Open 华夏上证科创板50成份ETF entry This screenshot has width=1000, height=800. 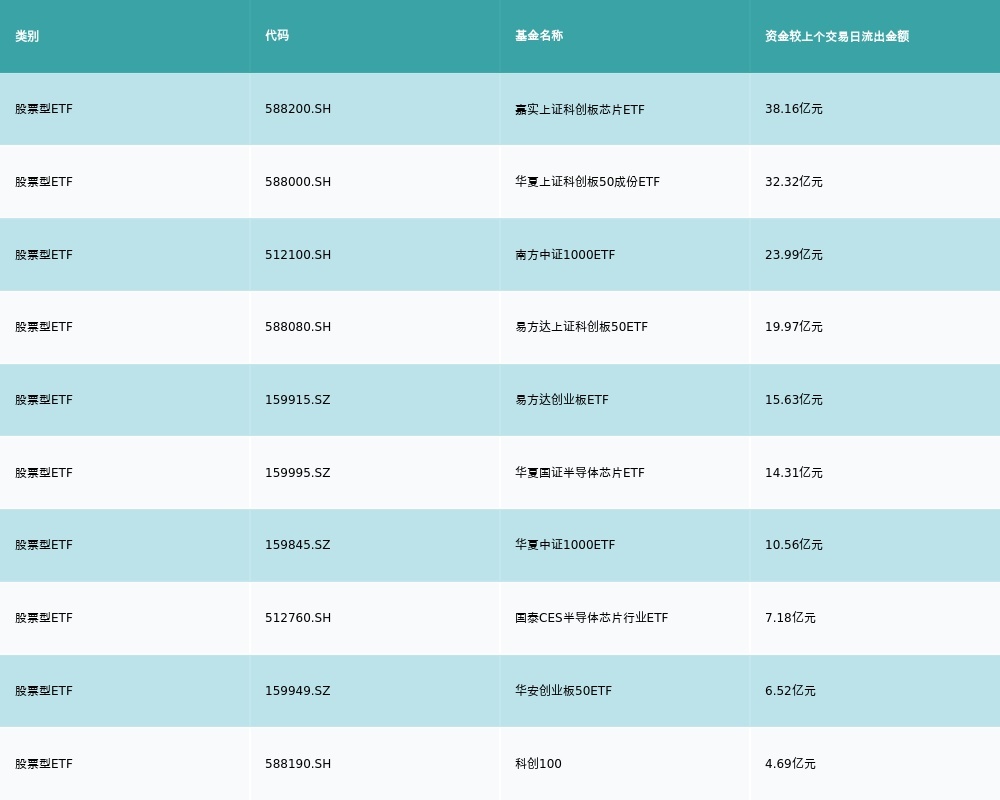[x=587, y=182]
